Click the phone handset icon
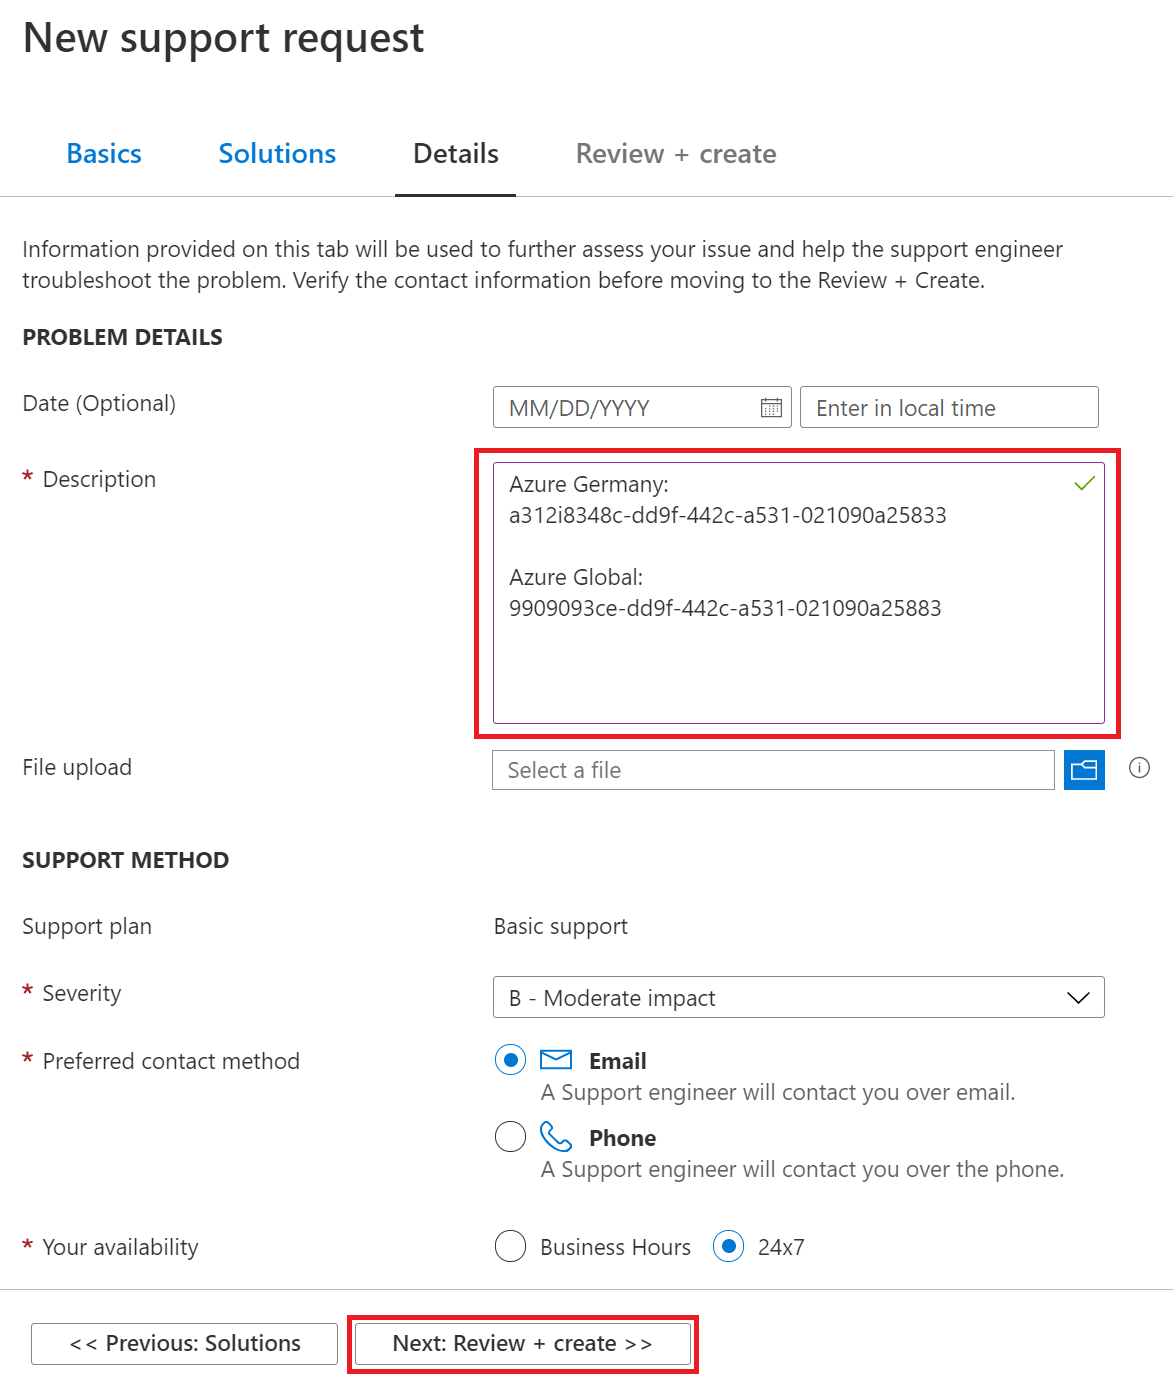 click(x=555, y=1136)
